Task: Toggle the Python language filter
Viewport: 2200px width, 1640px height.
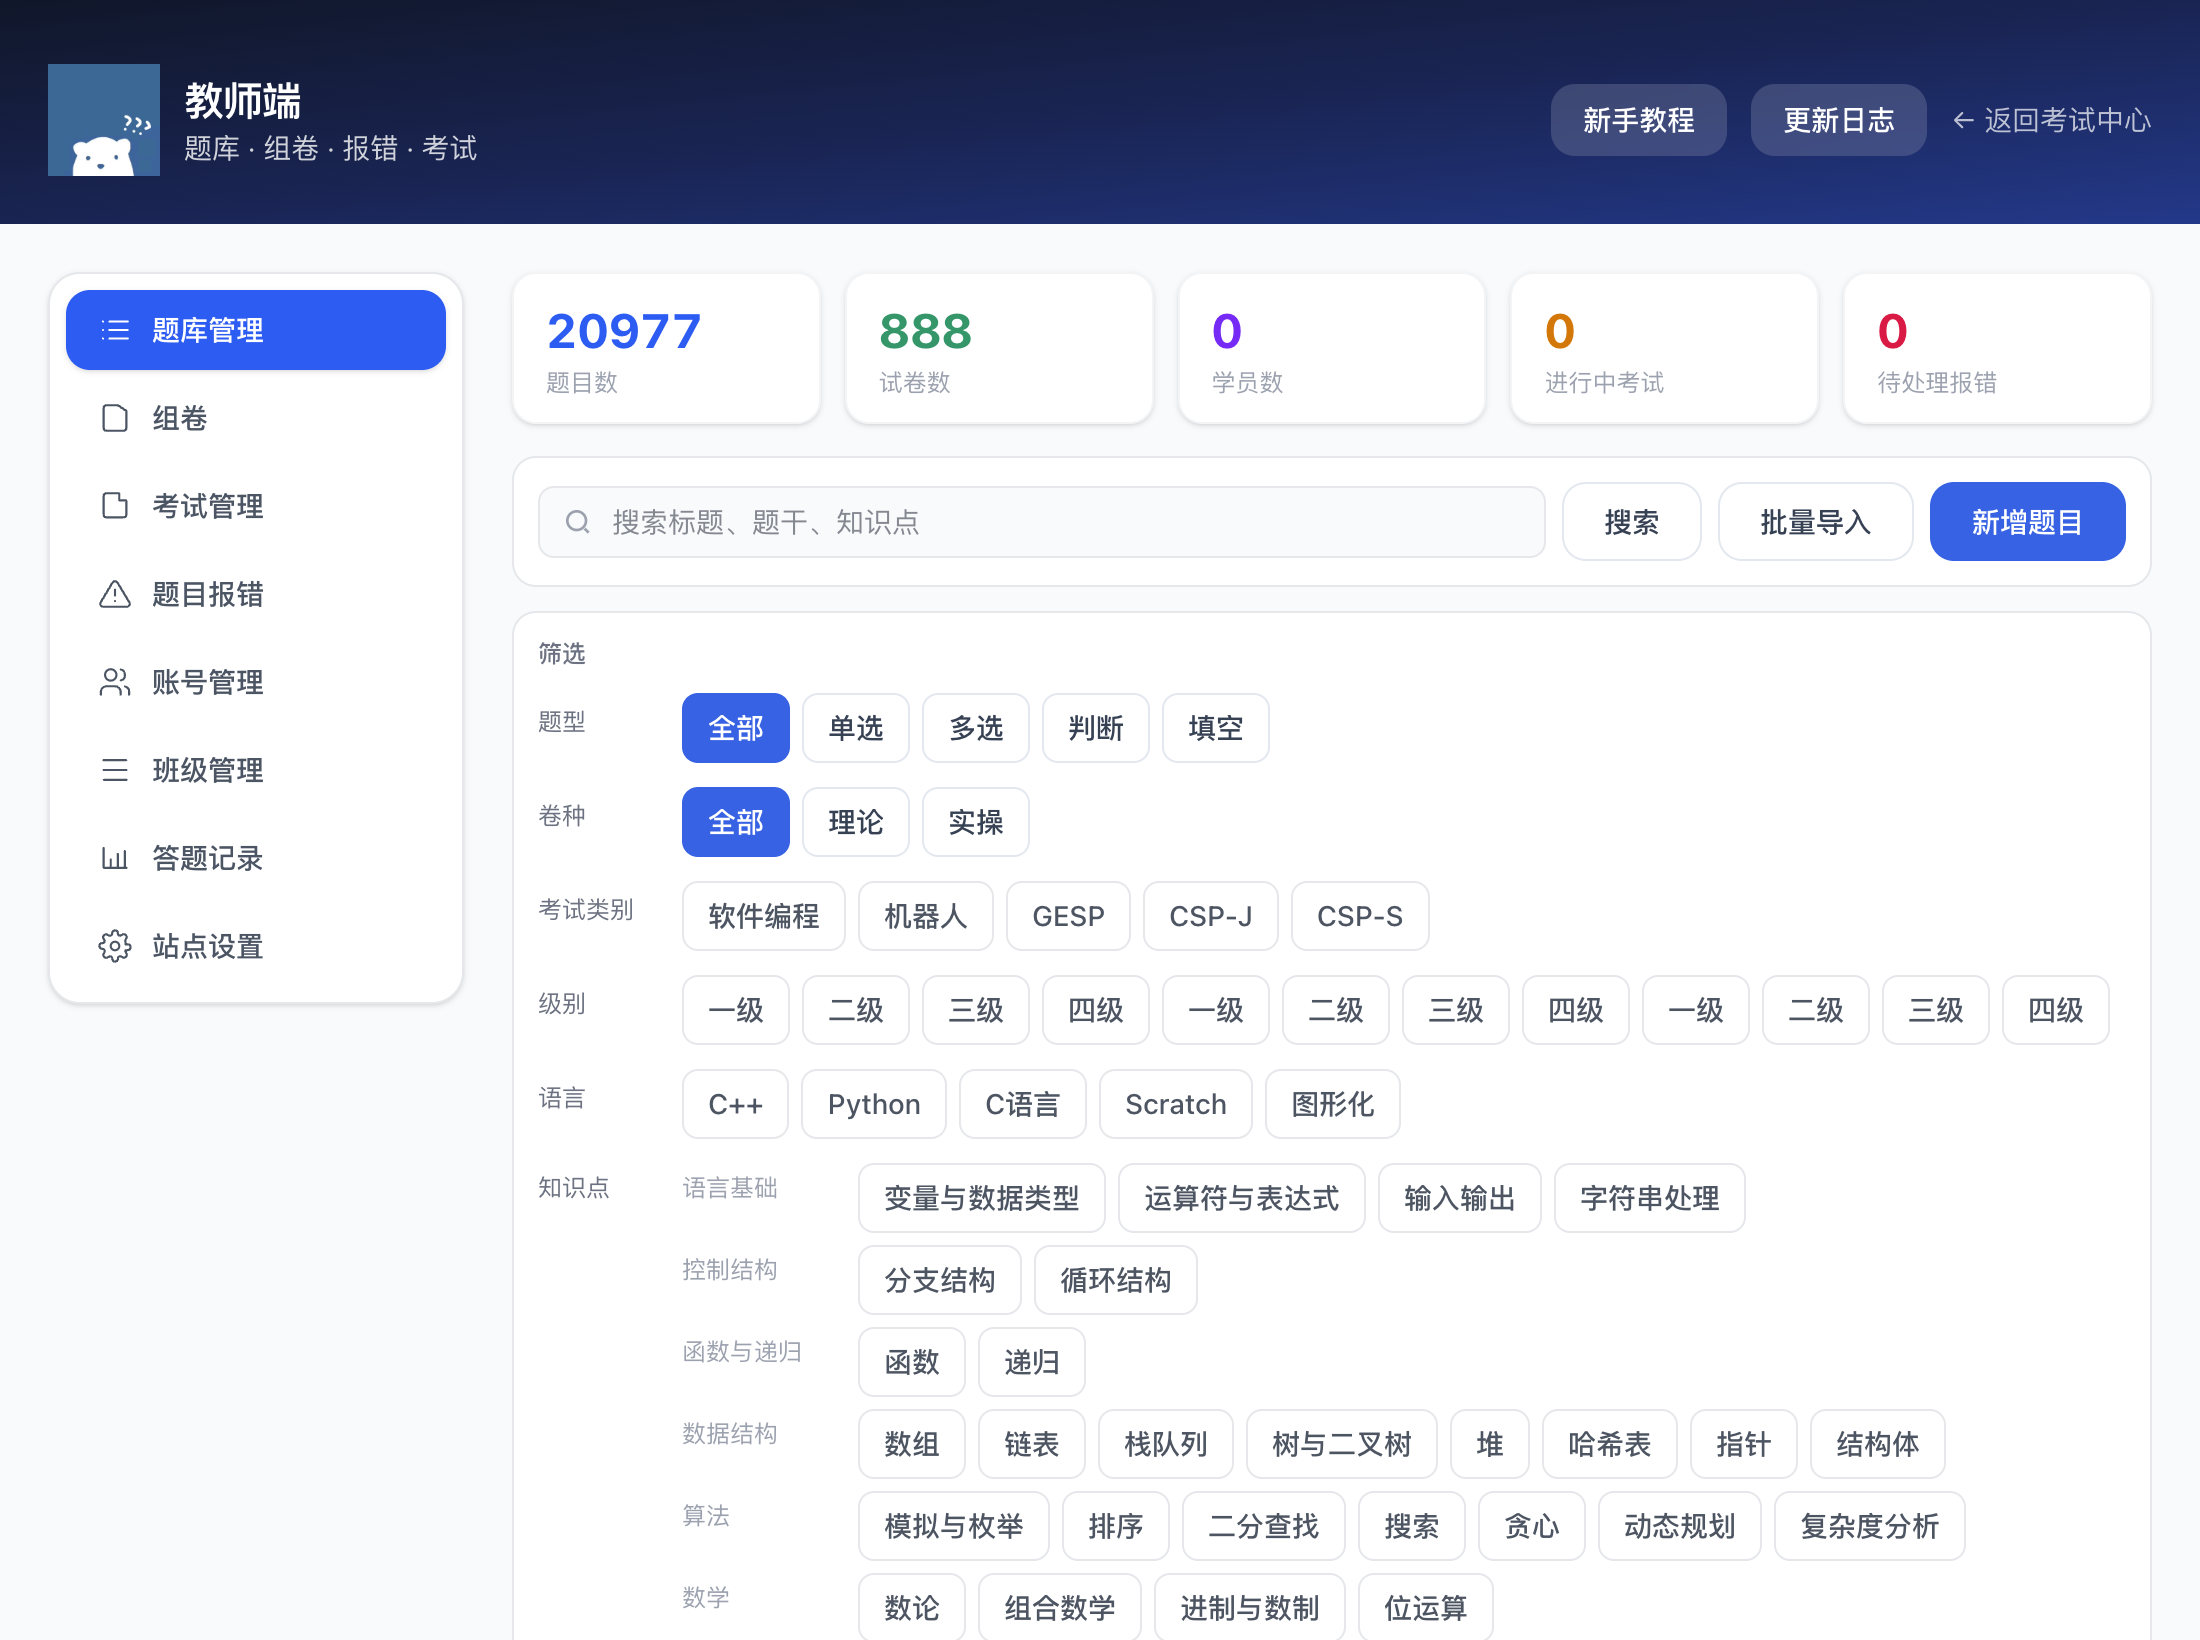Action: (x=874, y=1104)
